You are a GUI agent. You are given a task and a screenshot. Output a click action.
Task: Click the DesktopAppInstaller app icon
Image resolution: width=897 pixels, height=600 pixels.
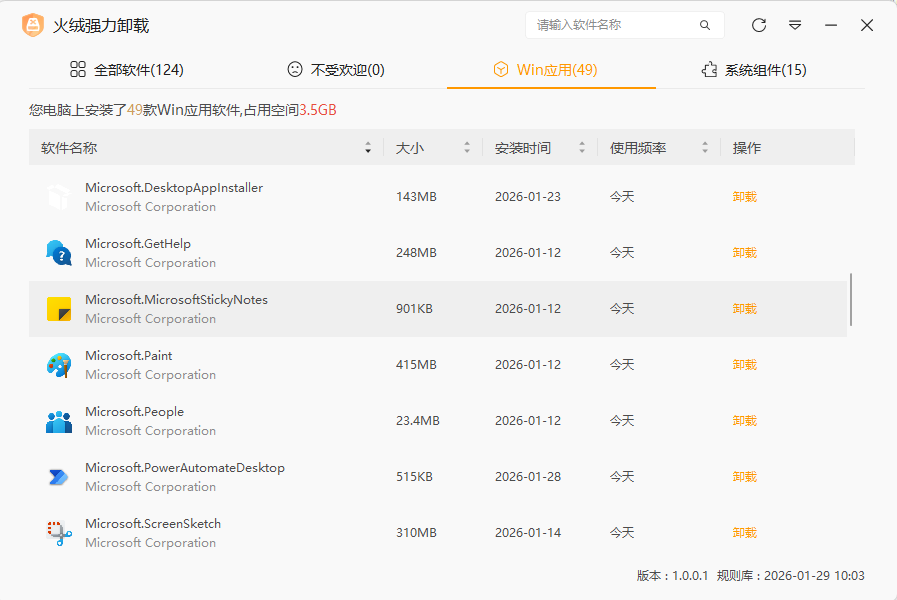tap(59, 197)
